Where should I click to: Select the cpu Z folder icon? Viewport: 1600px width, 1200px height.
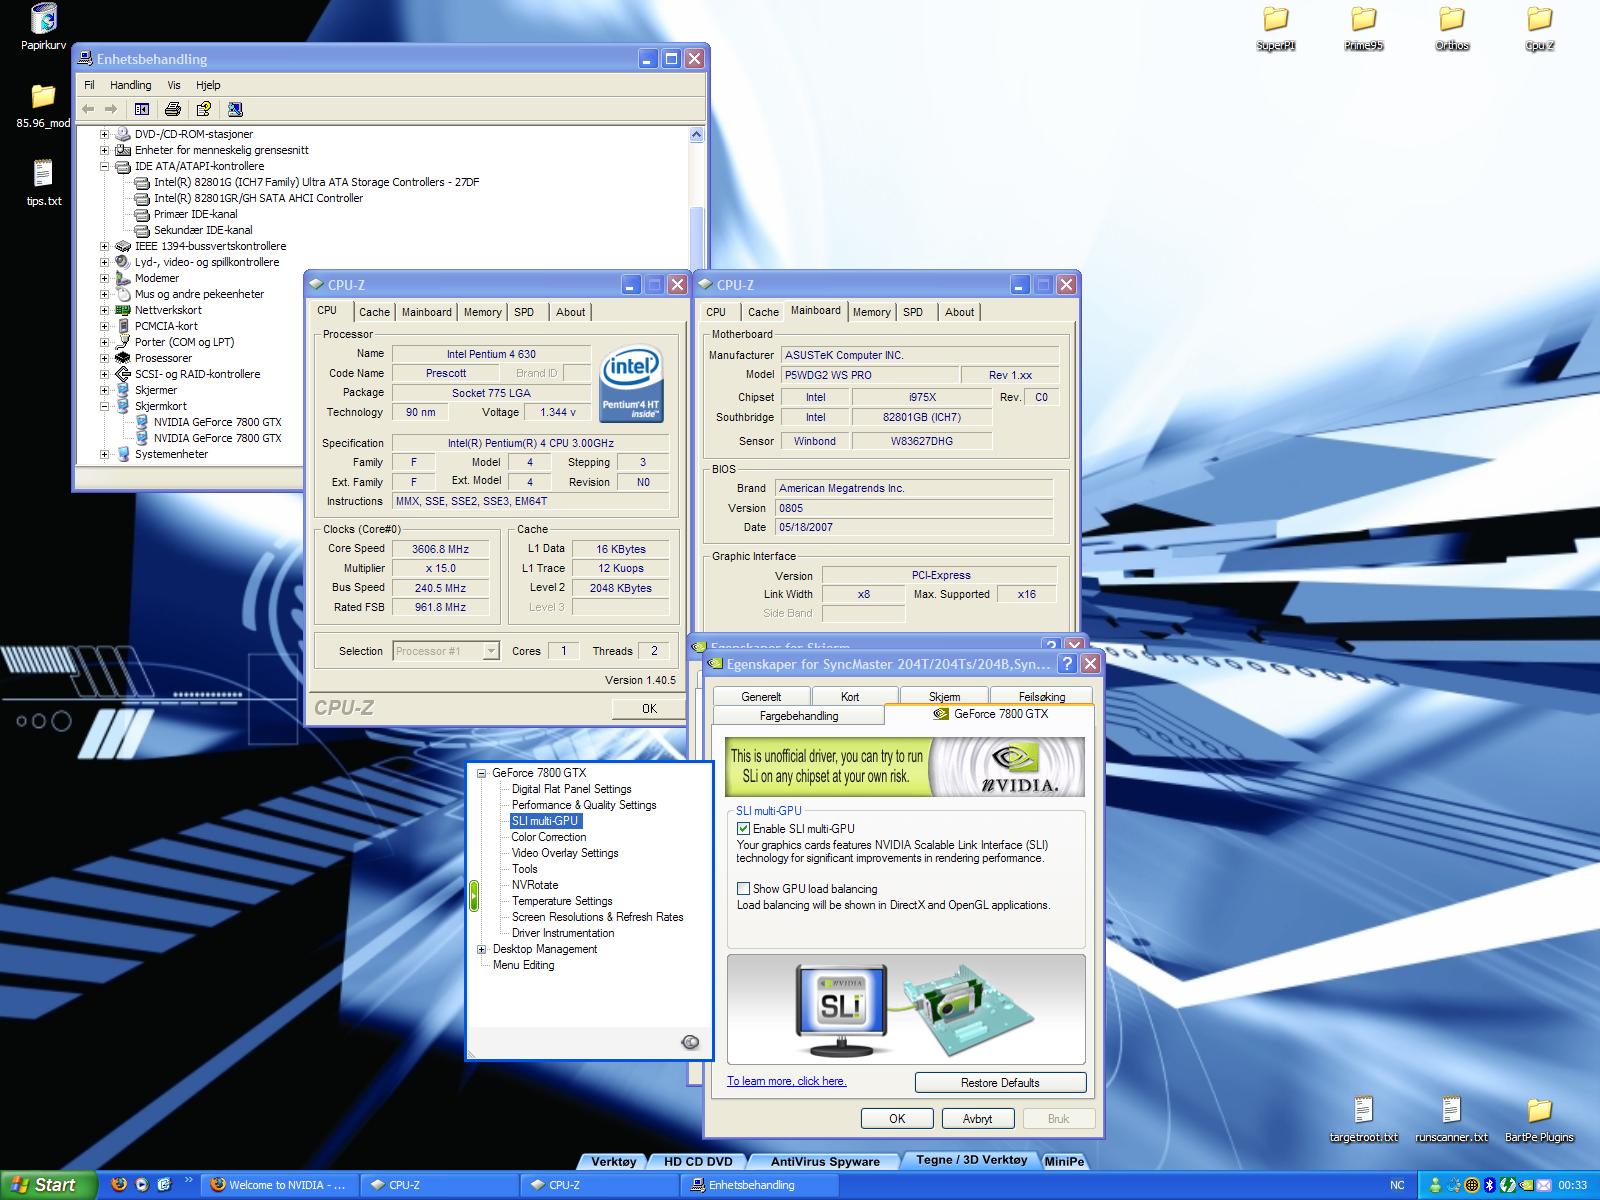1540,28
